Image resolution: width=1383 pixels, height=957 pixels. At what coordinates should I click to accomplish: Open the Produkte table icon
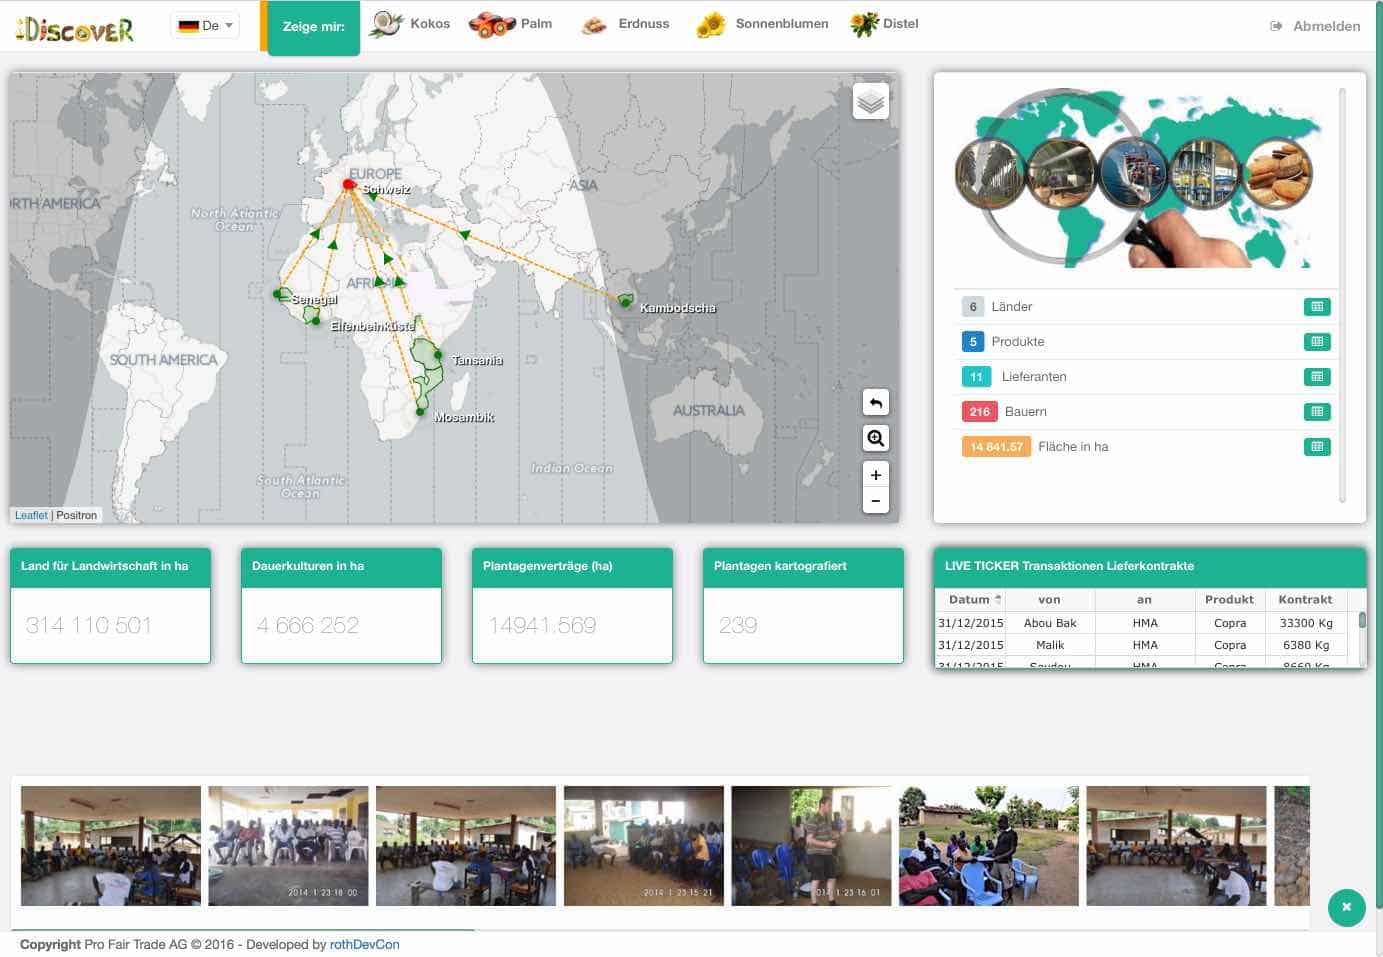pos(1317,342)
